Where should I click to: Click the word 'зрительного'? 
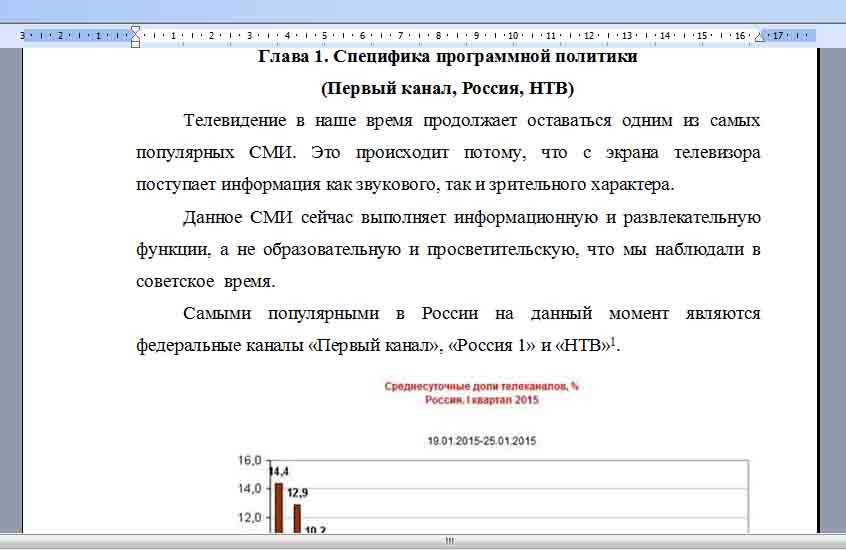point(537,185)
